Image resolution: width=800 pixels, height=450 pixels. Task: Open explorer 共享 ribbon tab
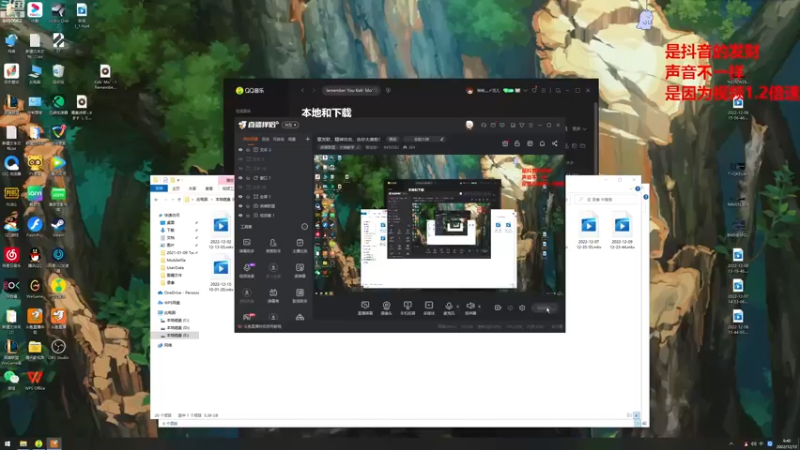pyautogui.click(x=192, y=188)
